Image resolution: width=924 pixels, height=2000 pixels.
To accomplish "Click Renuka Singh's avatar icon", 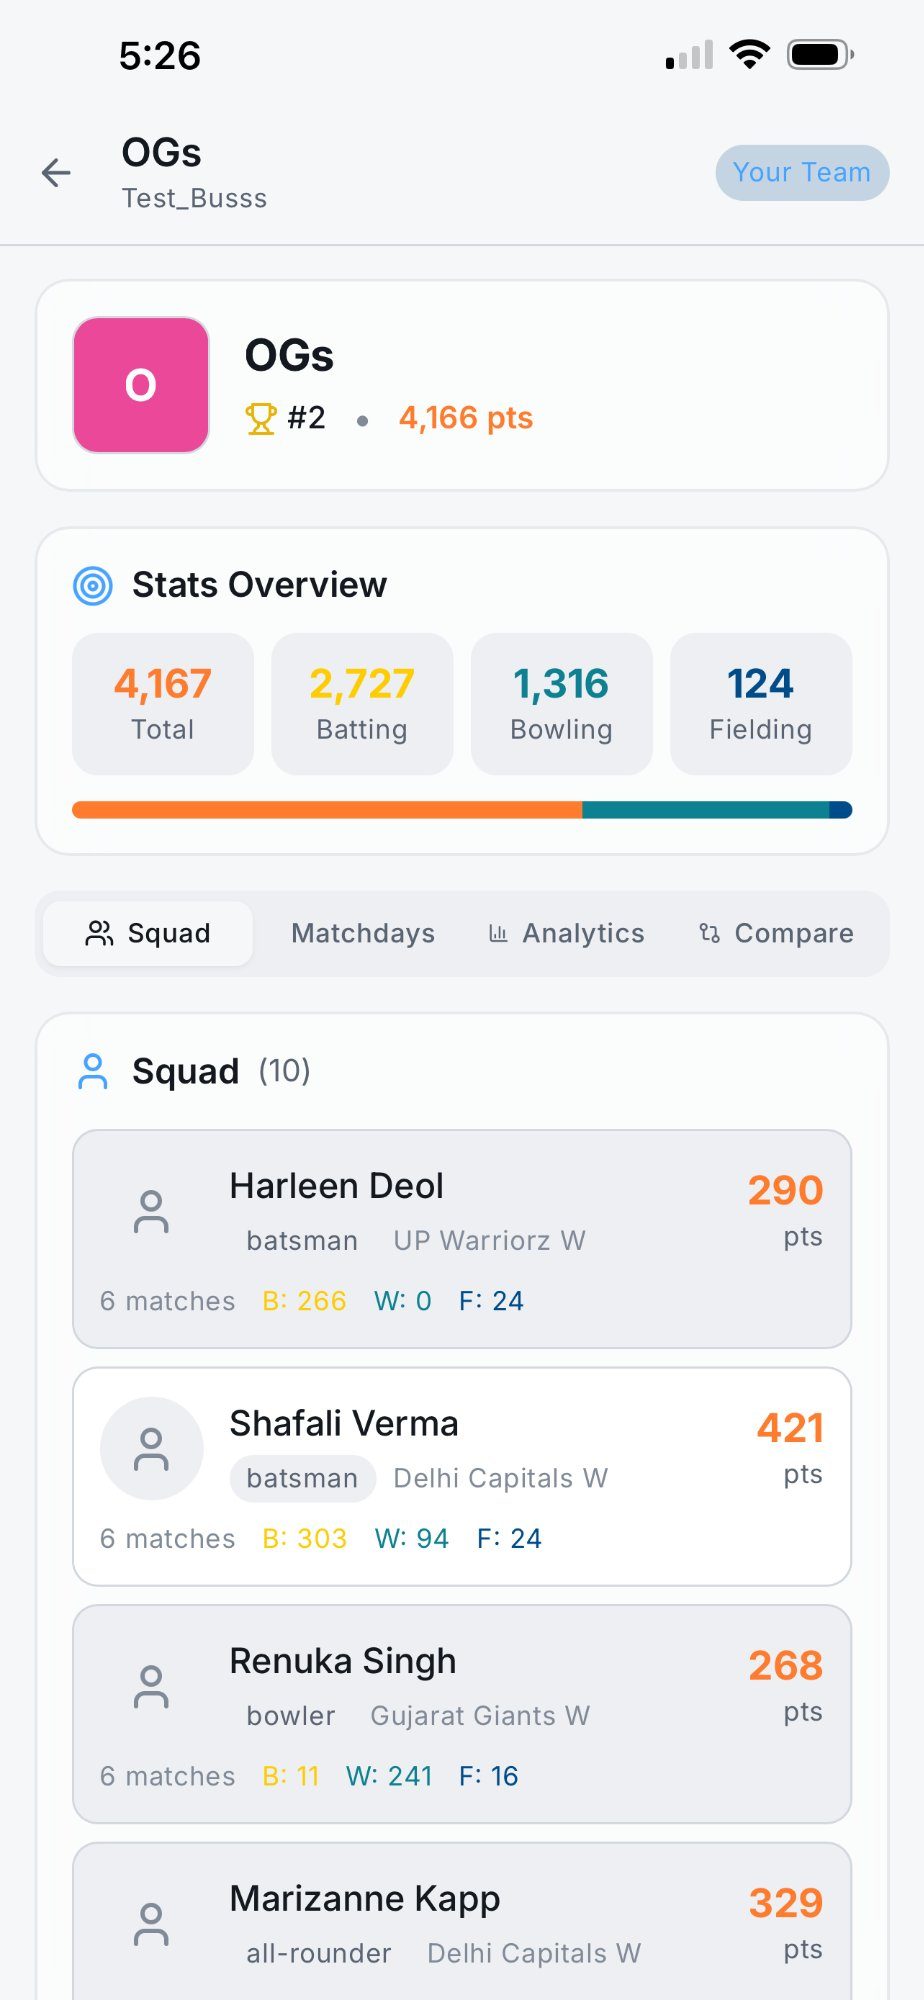I will point(151,1686).
